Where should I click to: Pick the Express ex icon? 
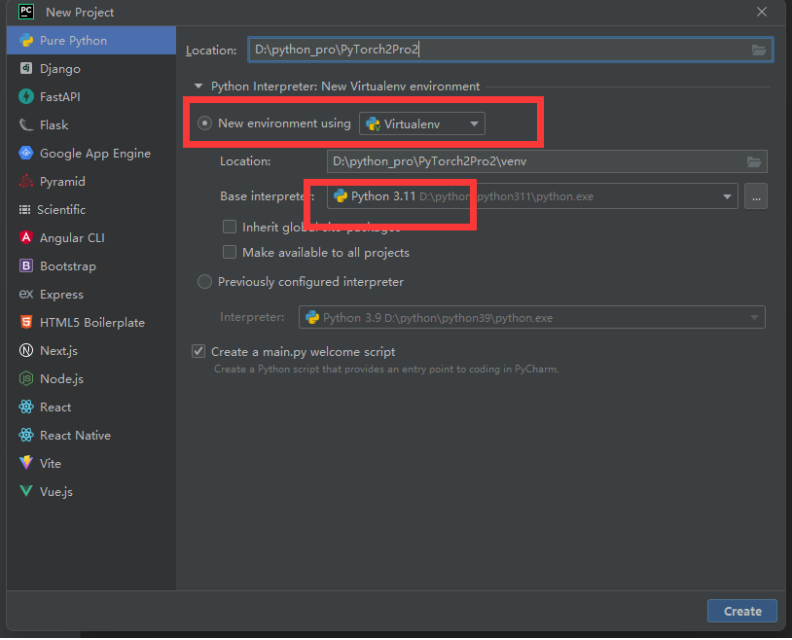coord(26,294)
